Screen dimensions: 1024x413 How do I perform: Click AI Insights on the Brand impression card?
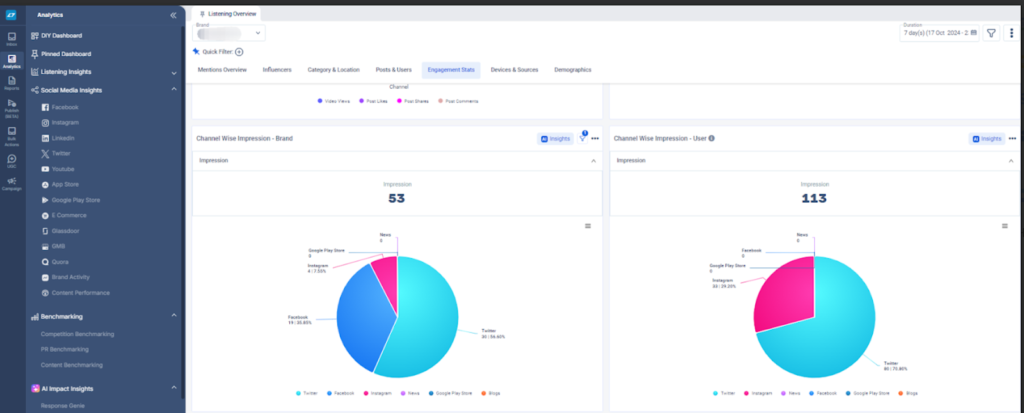click(555, 139)
